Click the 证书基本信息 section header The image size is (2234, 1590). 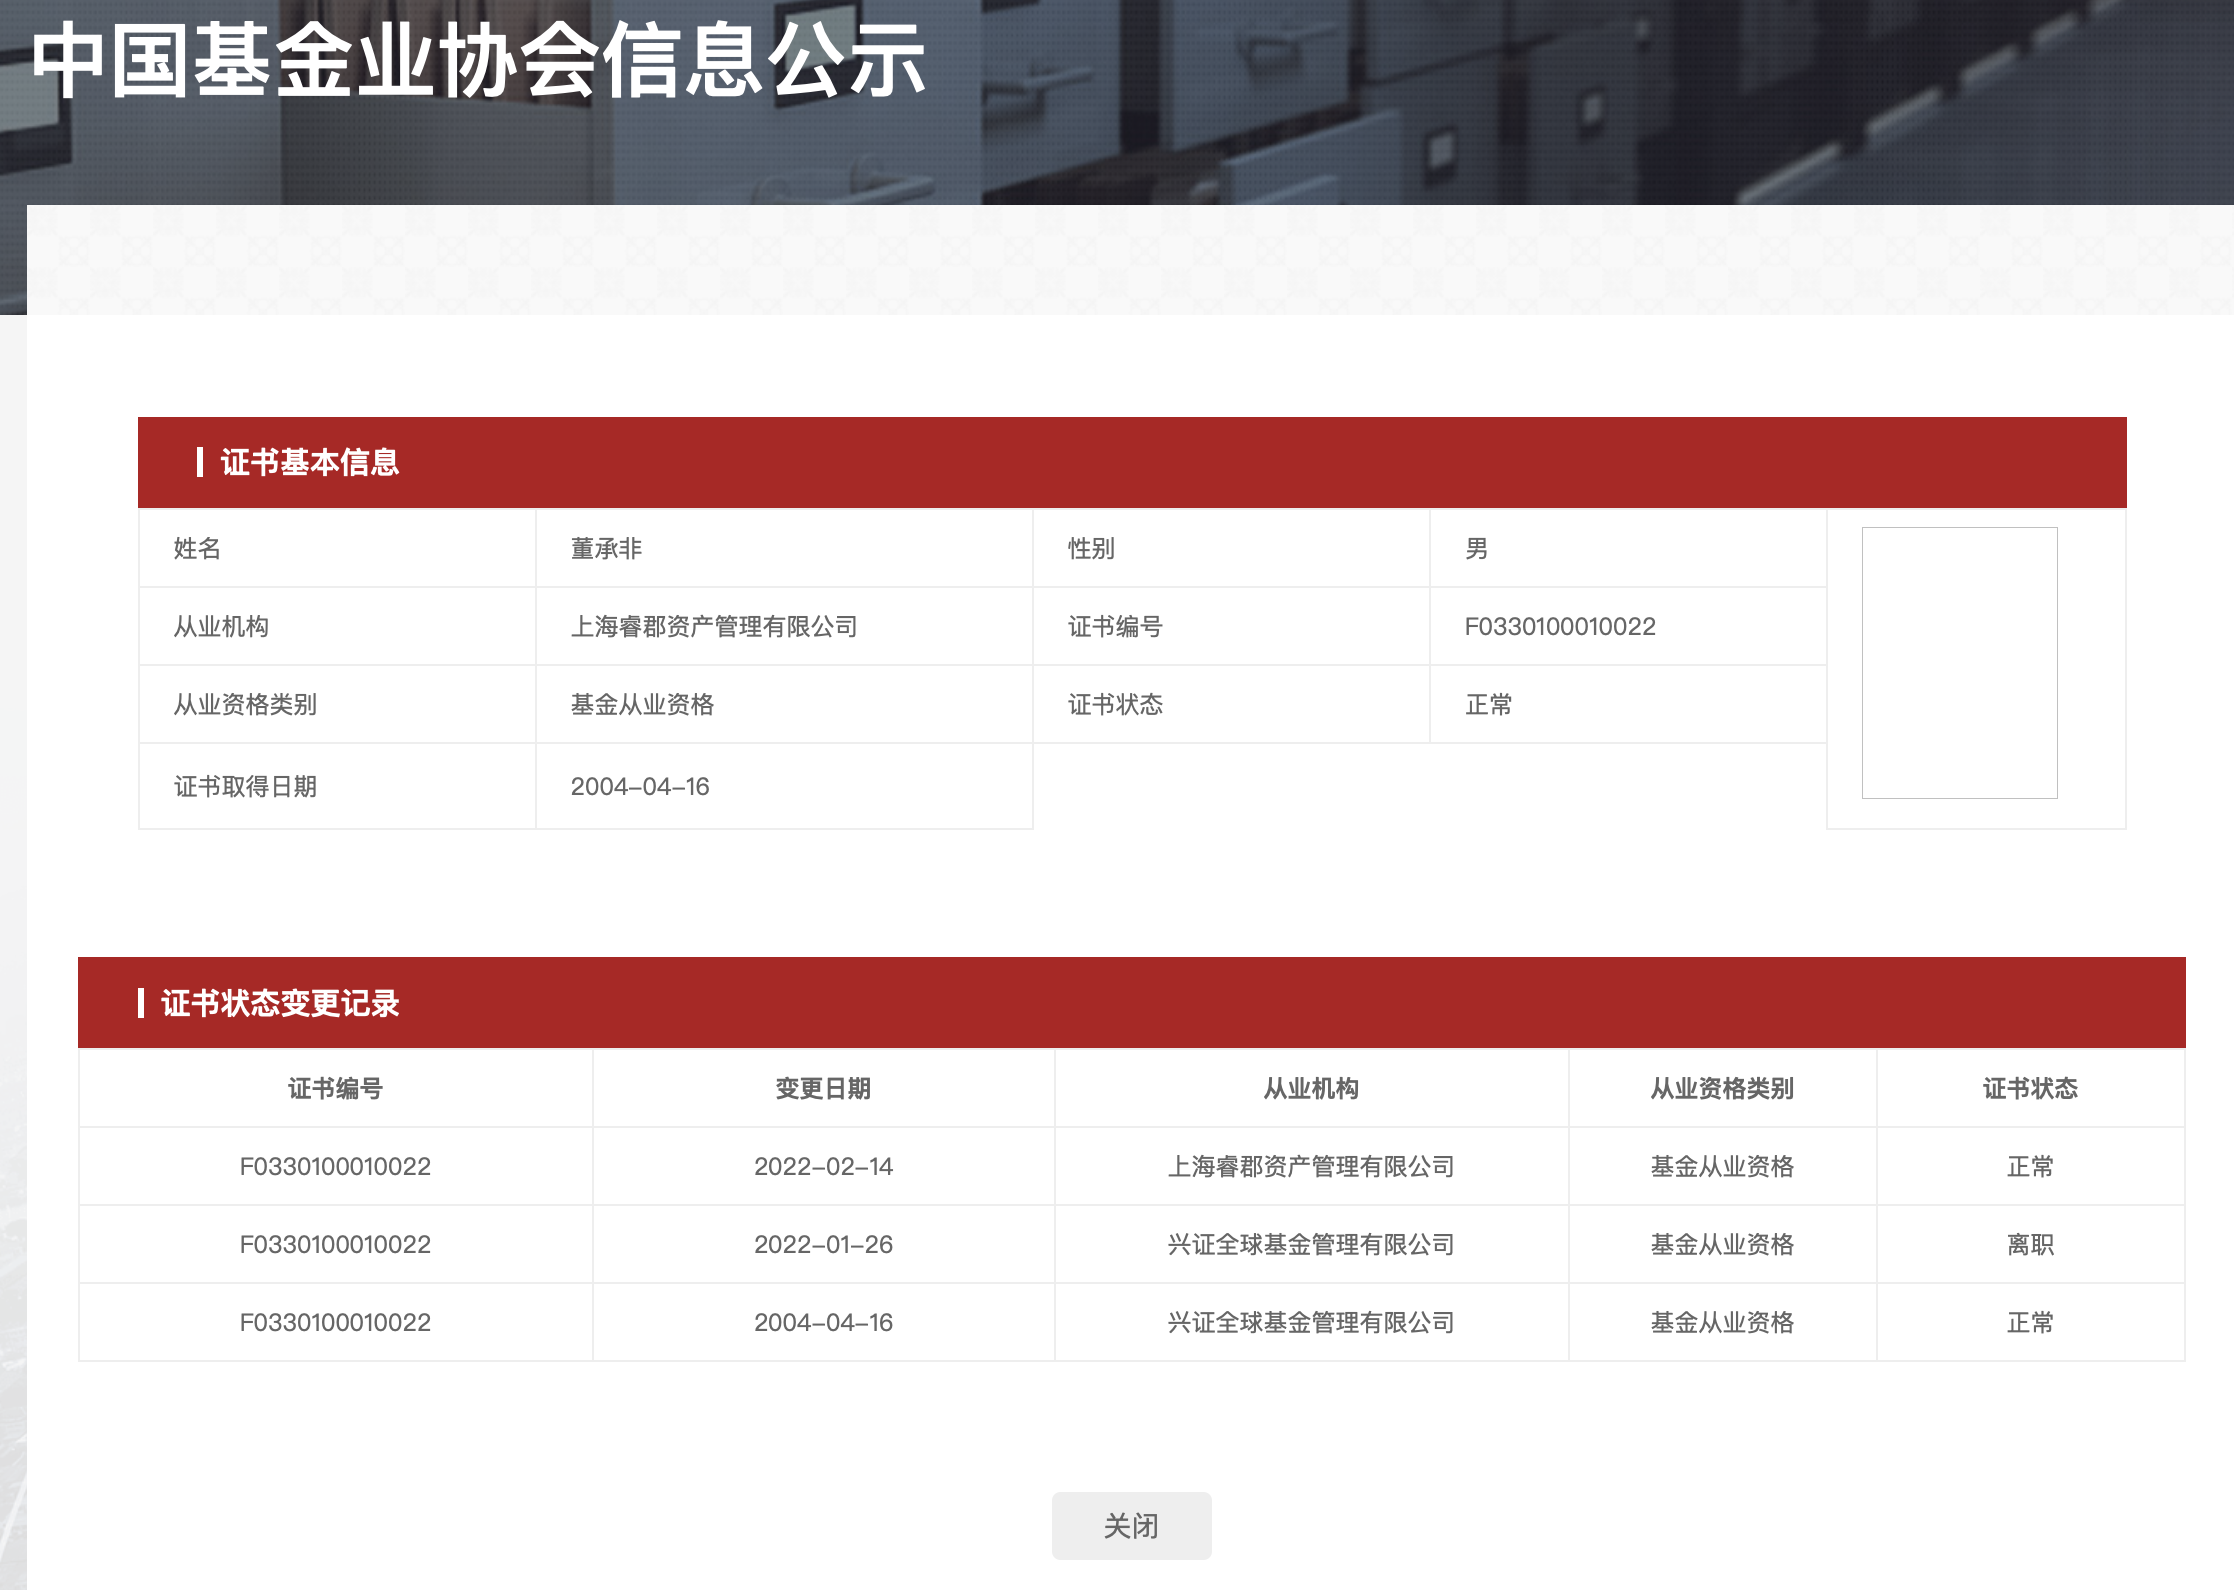(310, 462)
